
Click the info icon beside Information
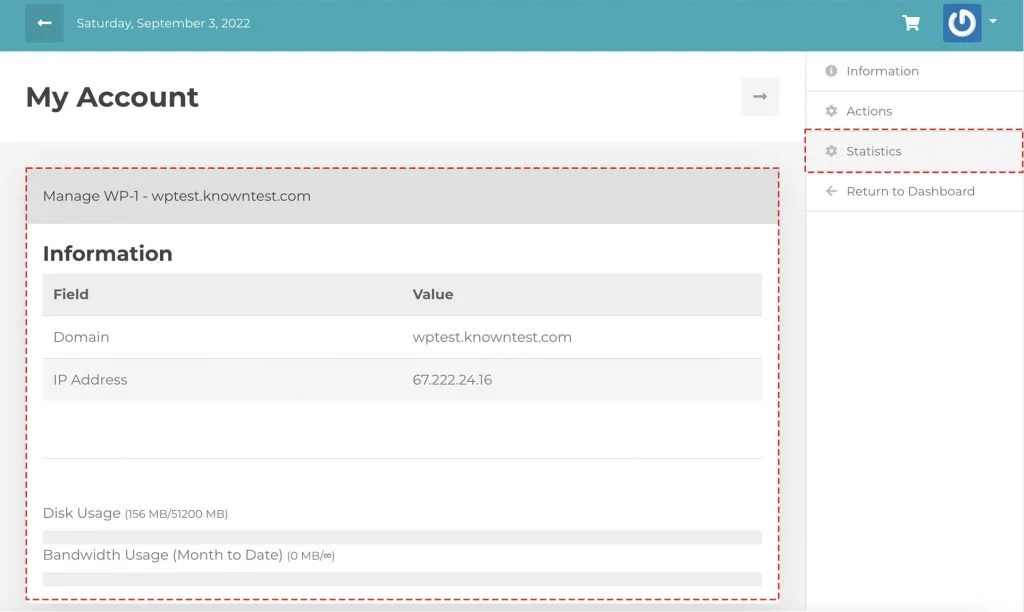tap(831, 70)
